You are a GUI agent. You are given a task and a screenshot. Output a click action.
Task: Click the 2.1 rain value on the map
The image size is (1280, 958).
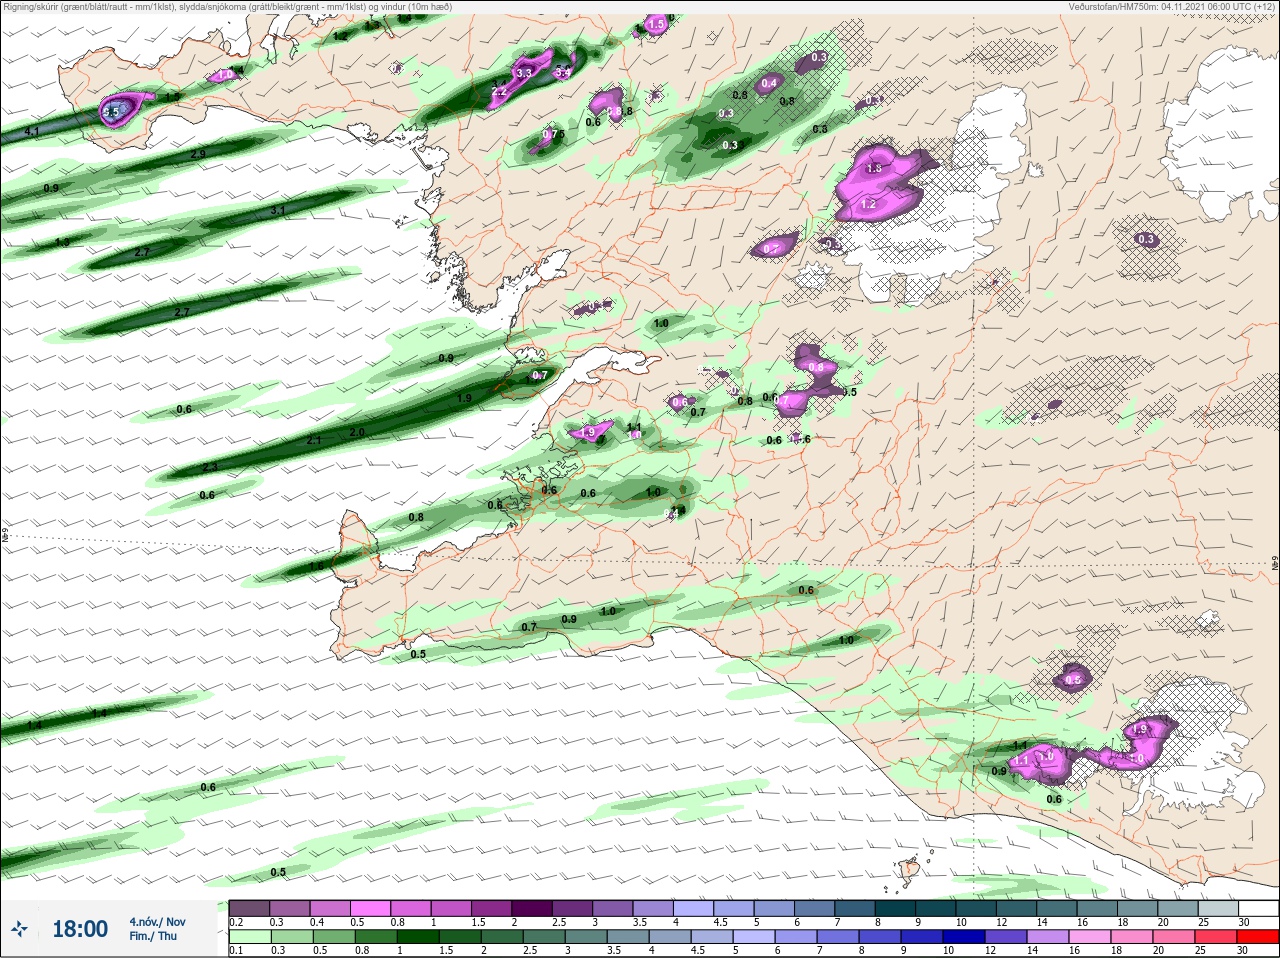314,441
